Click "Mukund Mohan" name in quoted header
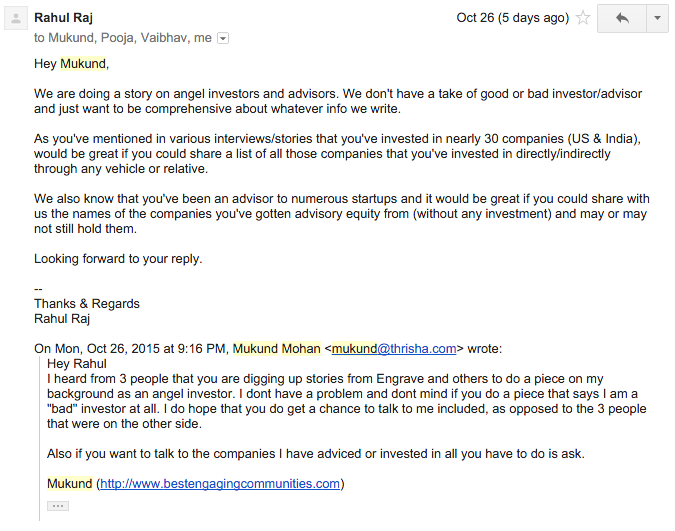Image resolution: width=675 pixels, height=531 pixels. tap(276, 349)
